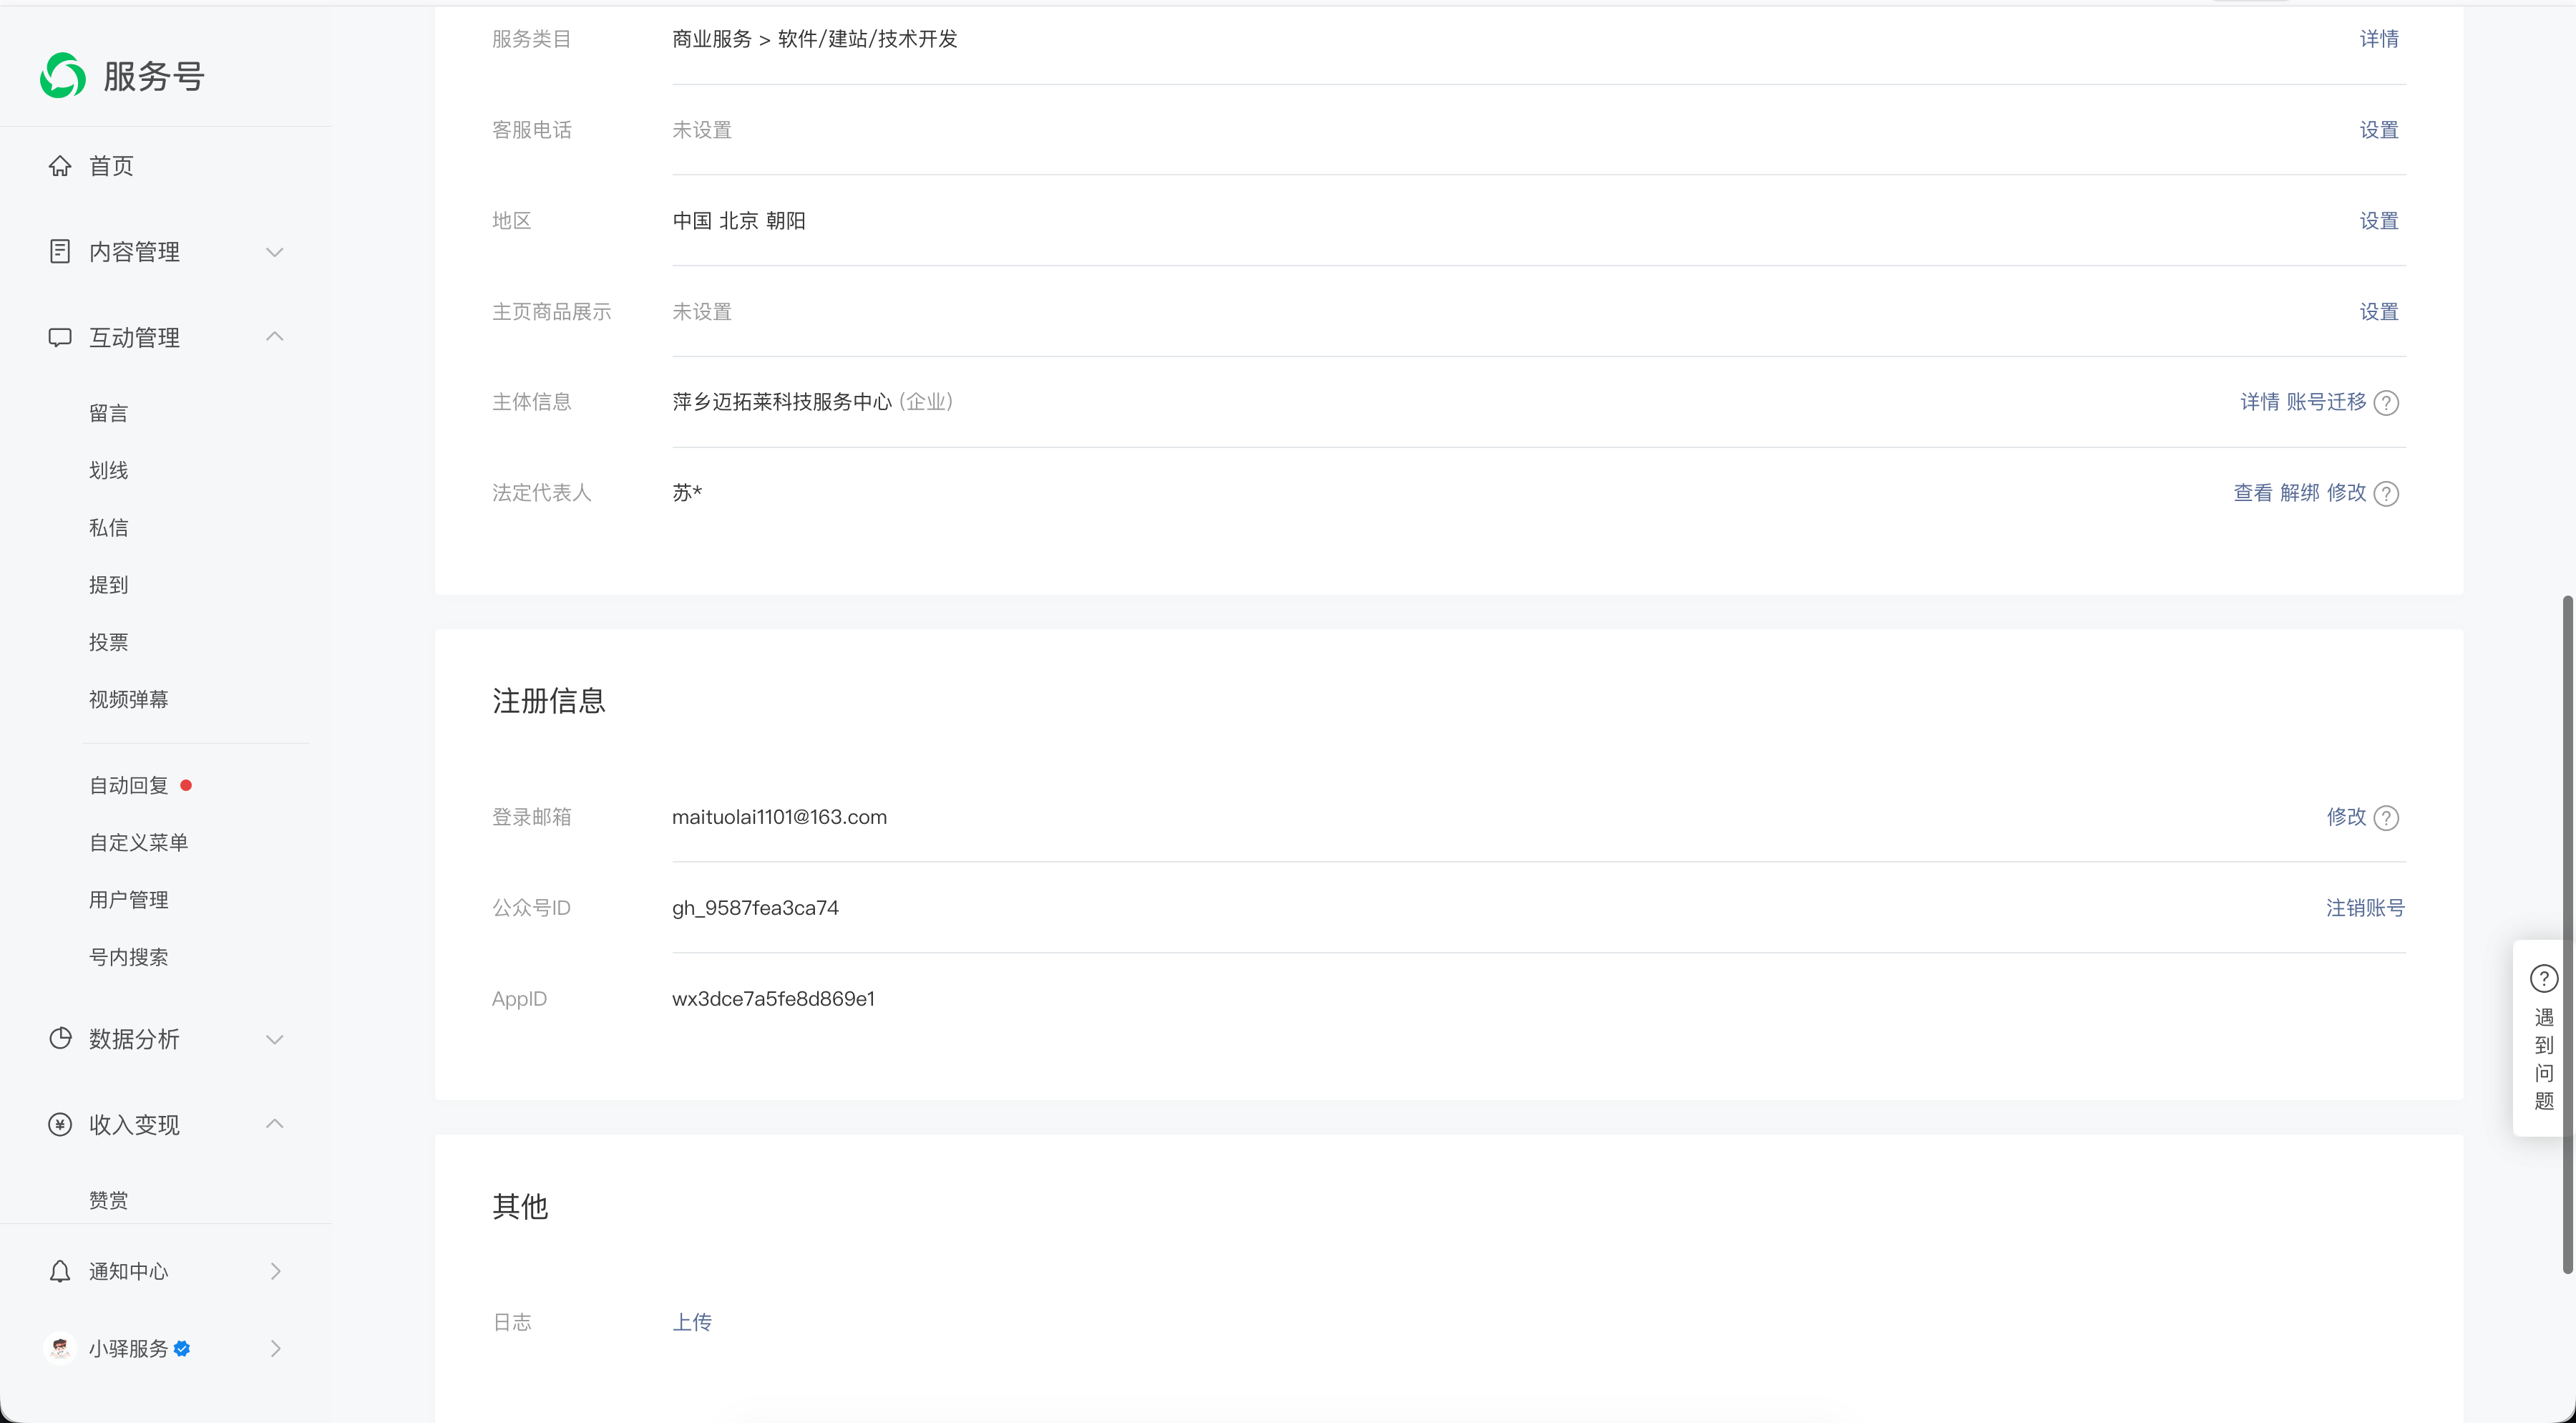2576x1423 pixels.
Task: Click the 上传 log link
Action: click(x=692, y=1322)
